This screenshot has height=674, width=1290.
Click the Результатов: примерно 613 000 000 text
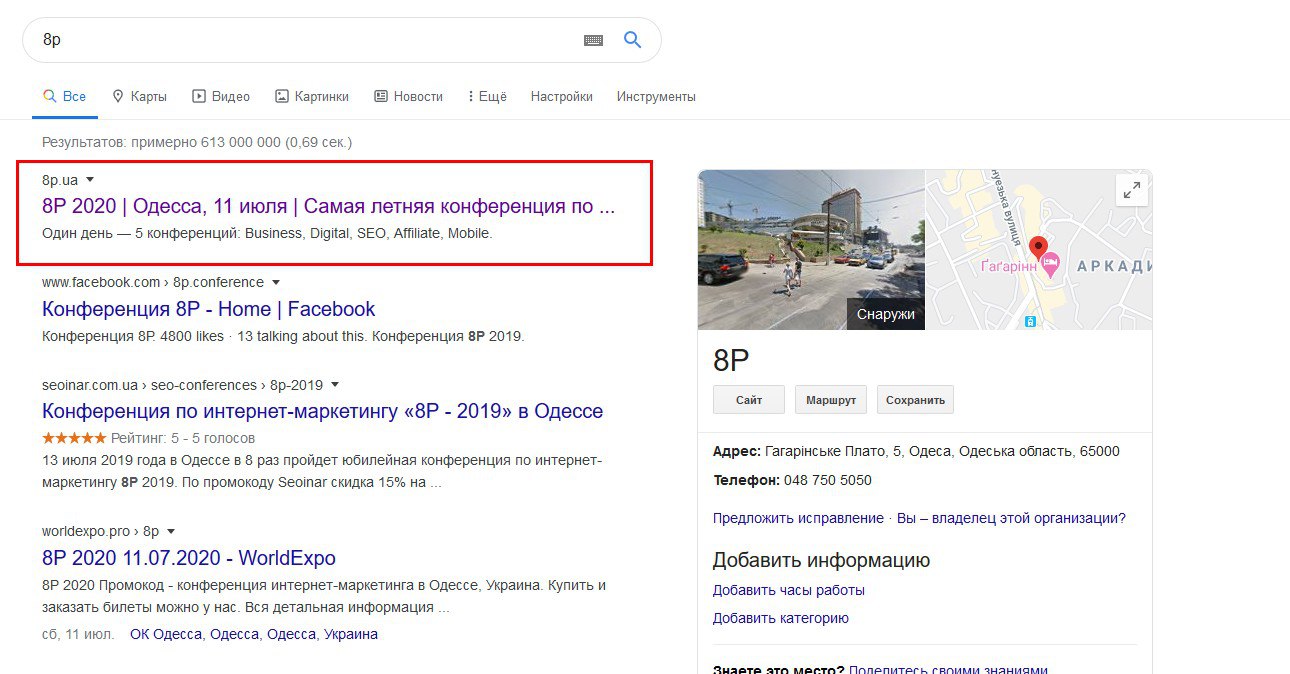197,143
